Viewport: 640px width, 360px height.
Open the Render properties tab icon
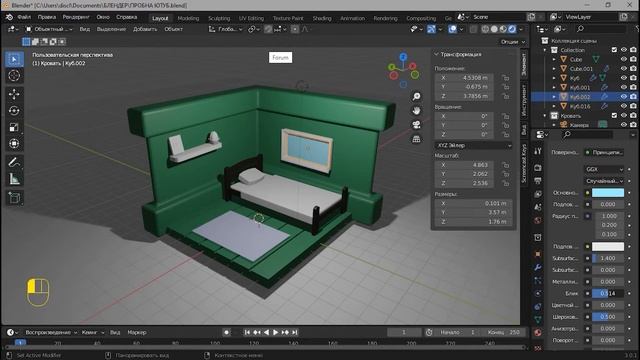tap(538, 168)
